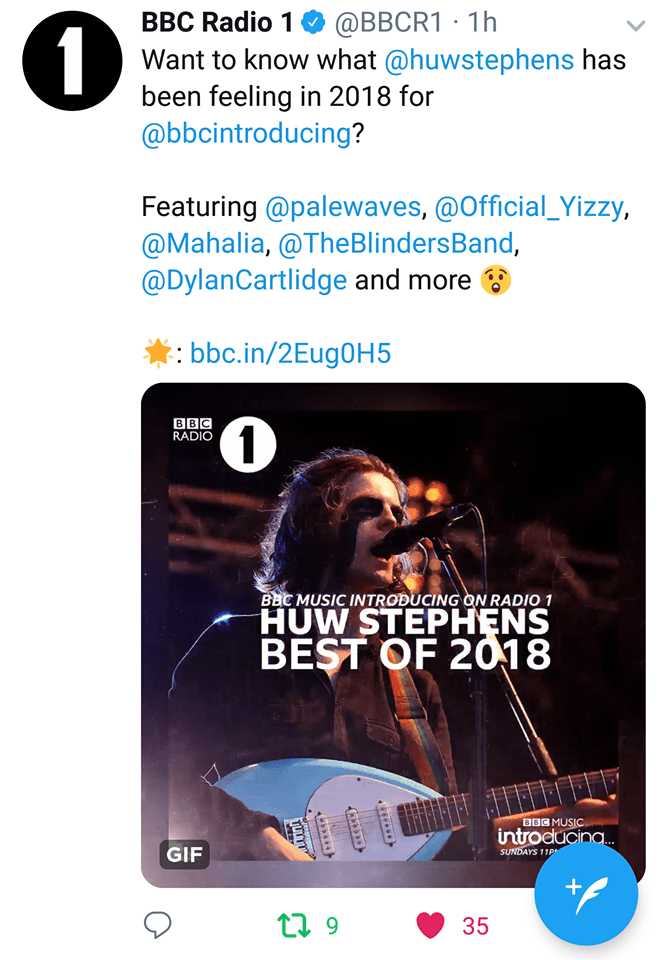Open the bbc.in/2Eug0H5 link
Viewport: 668px width, 960px height.
coord(290,352)
